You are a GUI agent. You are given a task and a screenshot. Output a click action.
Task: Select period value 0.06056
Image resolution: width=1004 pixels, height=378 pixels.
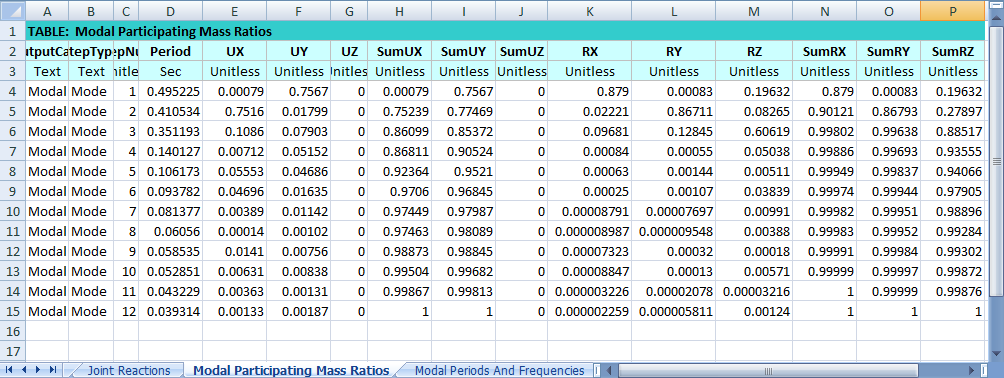pos(170,231)
